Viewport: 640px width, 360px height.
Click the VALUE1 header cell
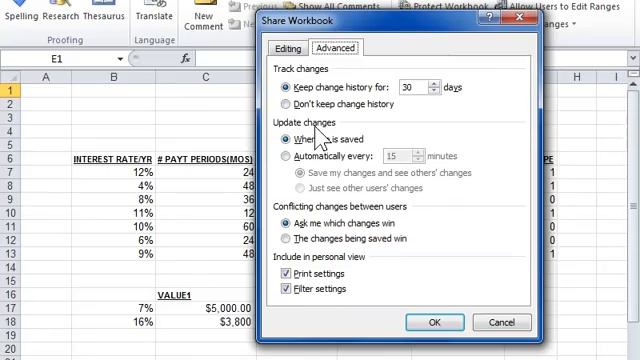tap(206, 295)
